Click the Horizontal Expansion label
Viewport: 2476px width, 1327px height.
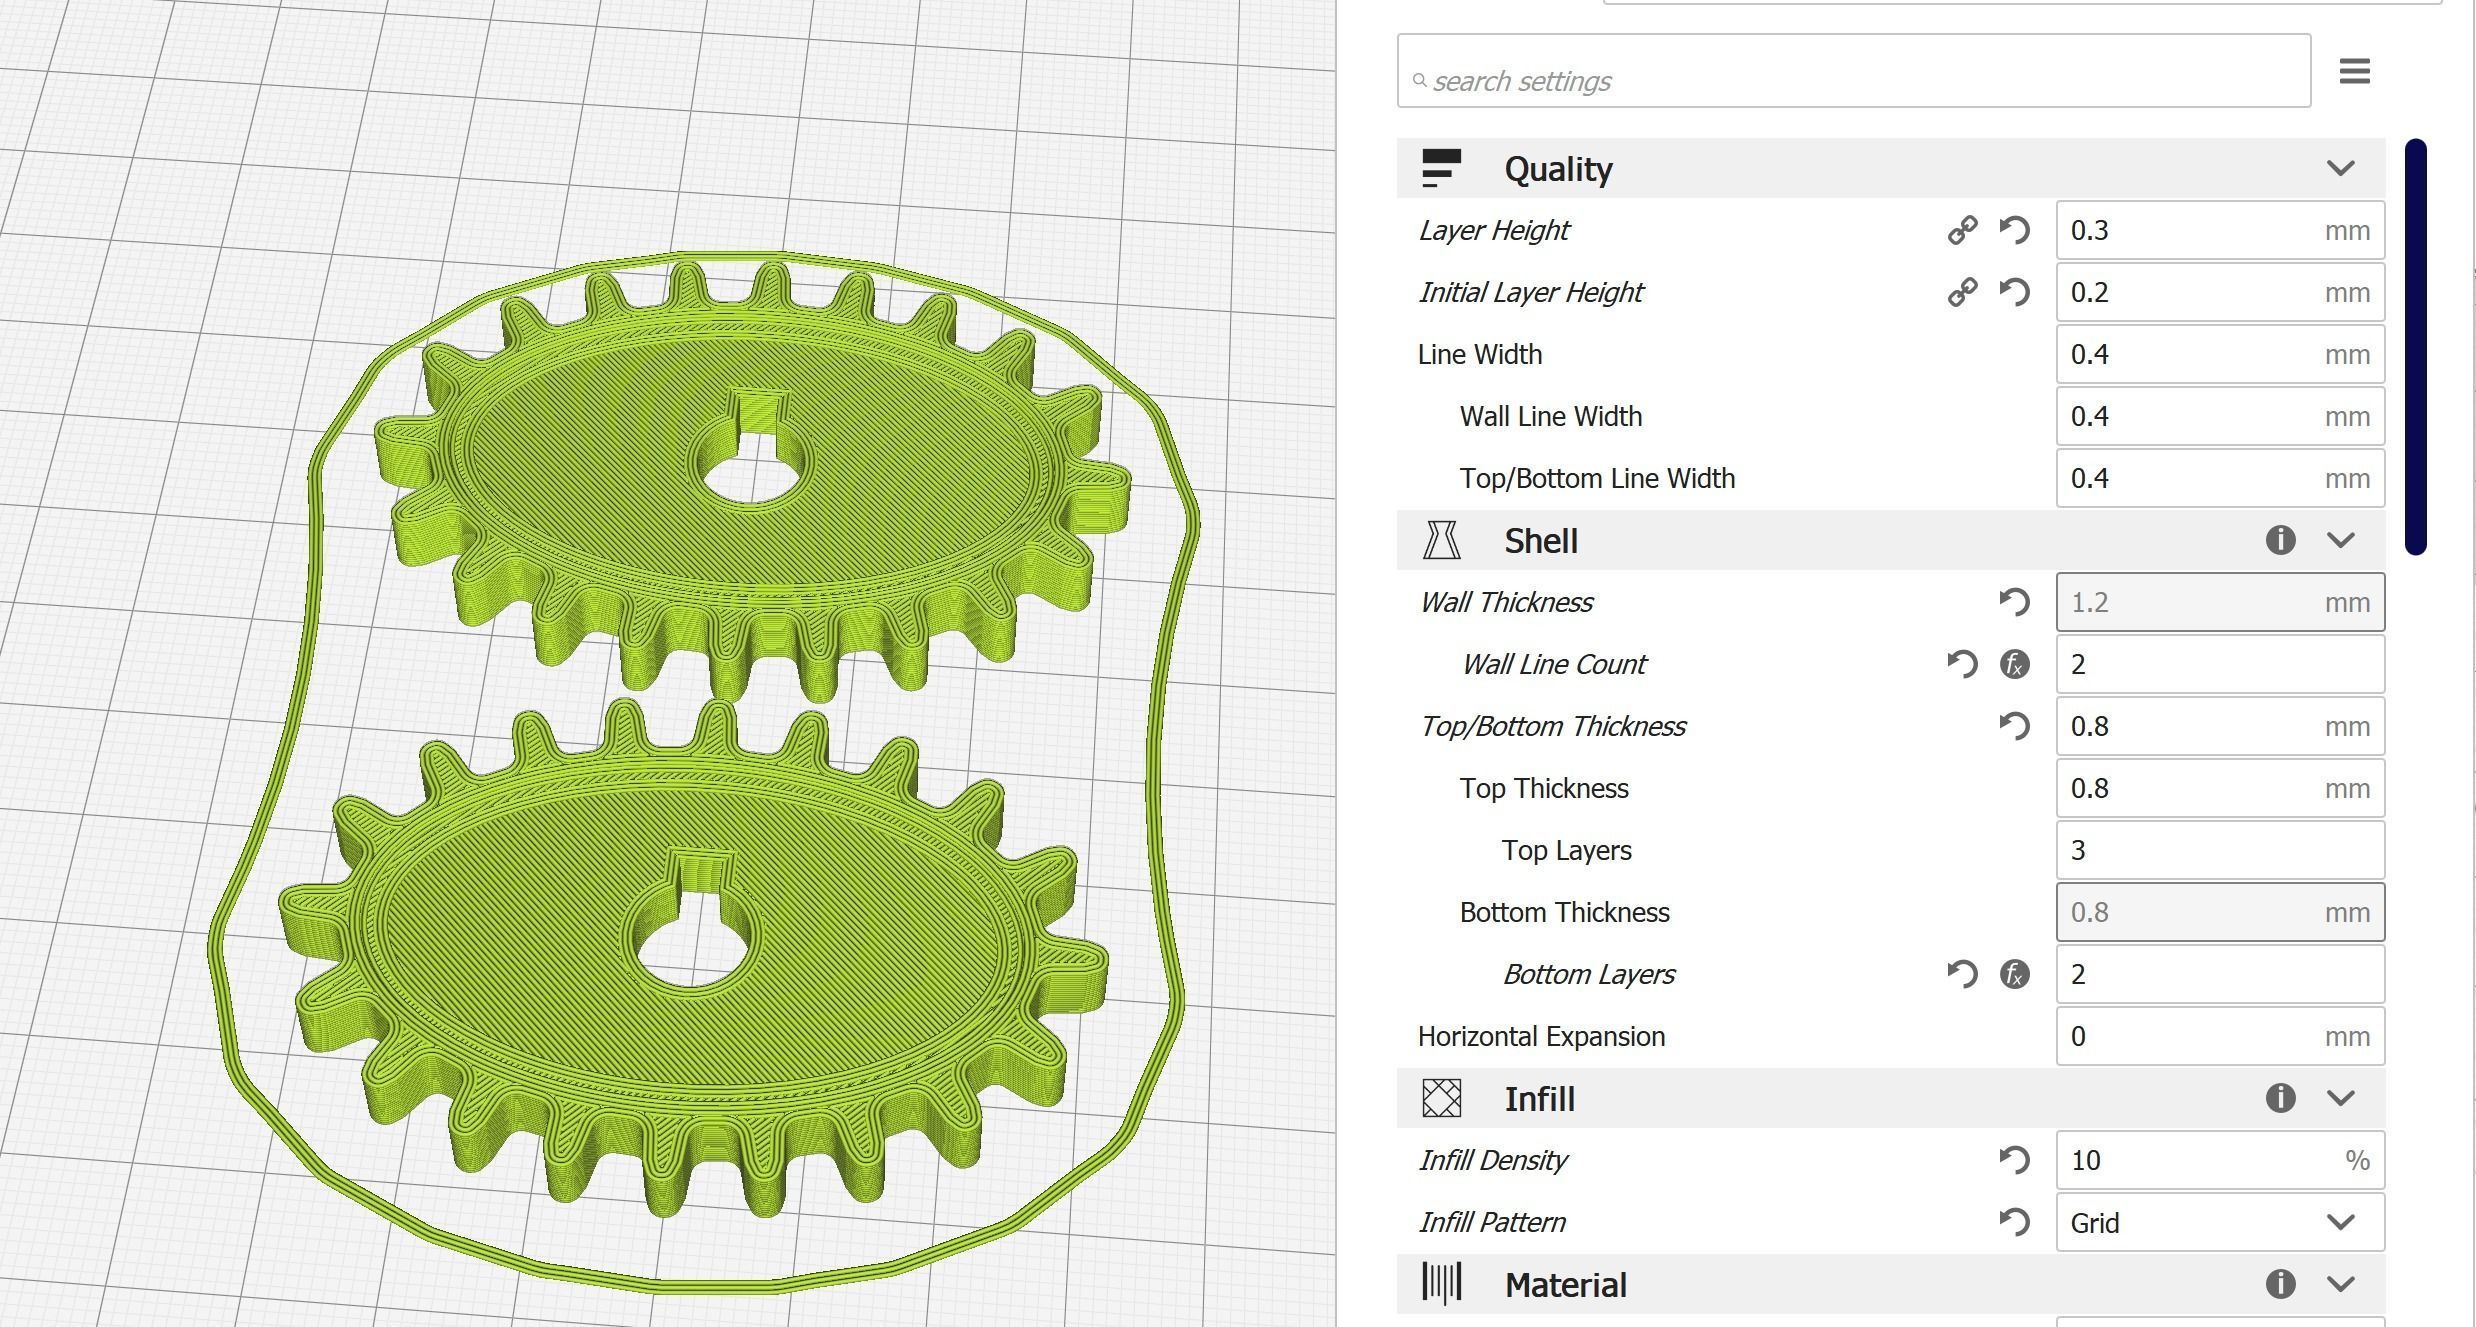[x=1541, y=1037]
